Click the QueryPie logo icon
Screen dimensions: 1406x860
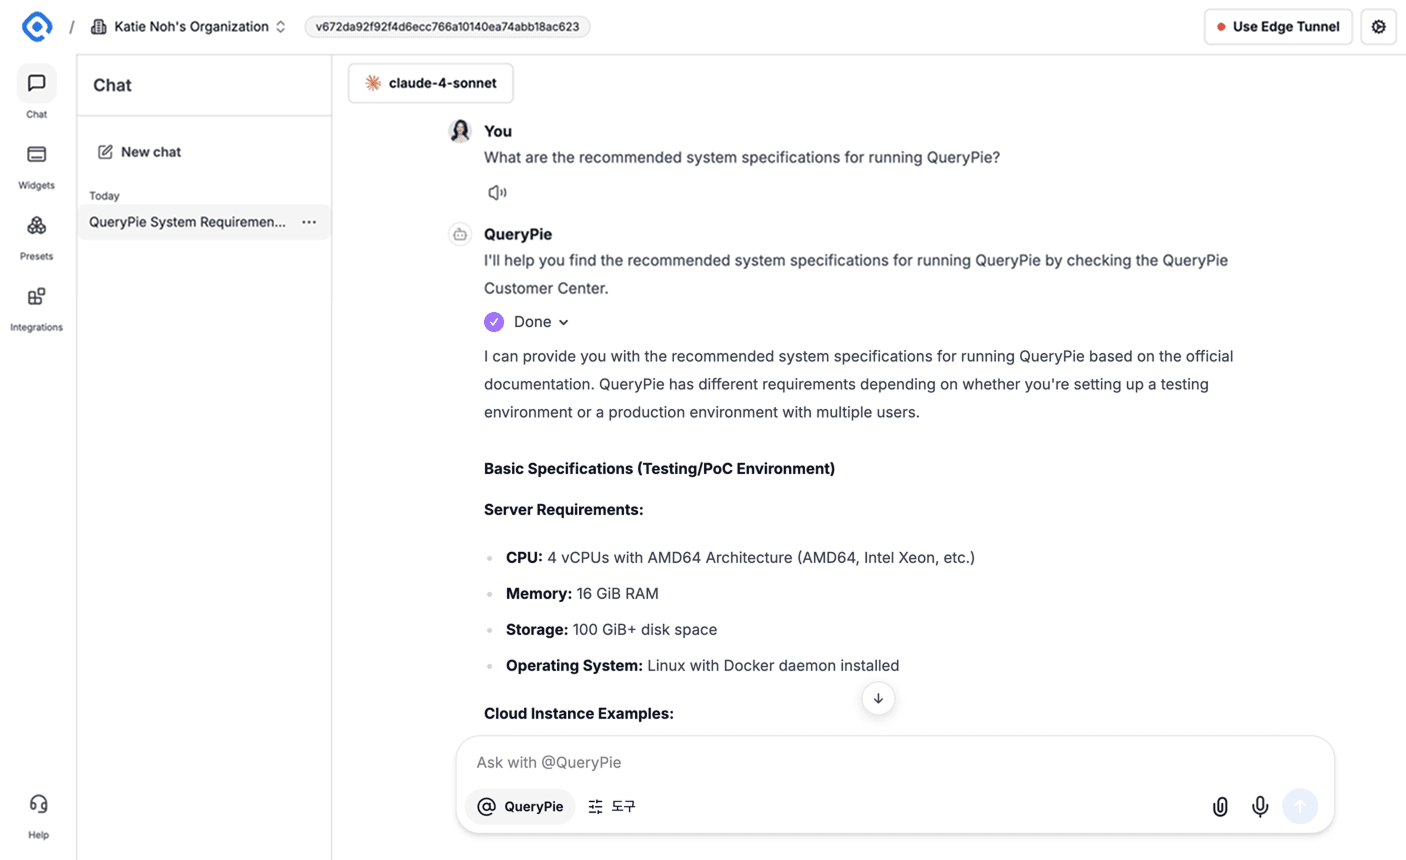tap(37, 26)
